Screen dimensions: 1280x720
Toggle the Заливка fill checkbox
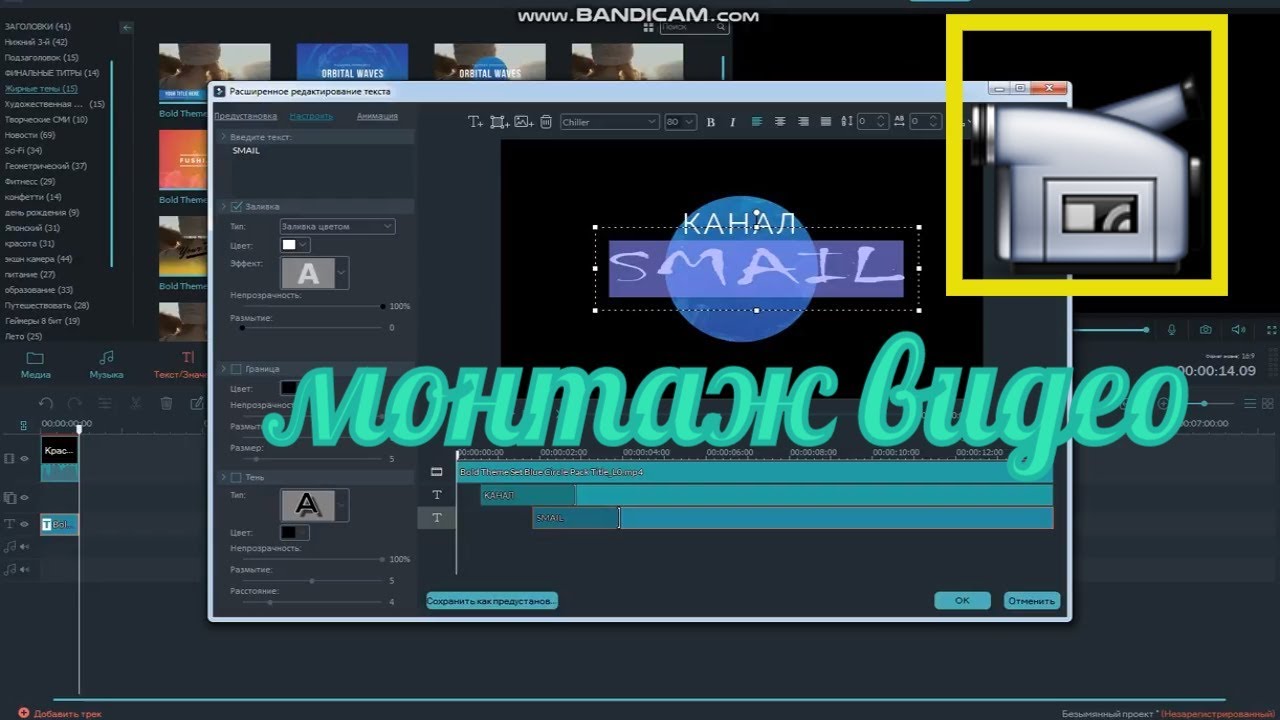[237, 206]
